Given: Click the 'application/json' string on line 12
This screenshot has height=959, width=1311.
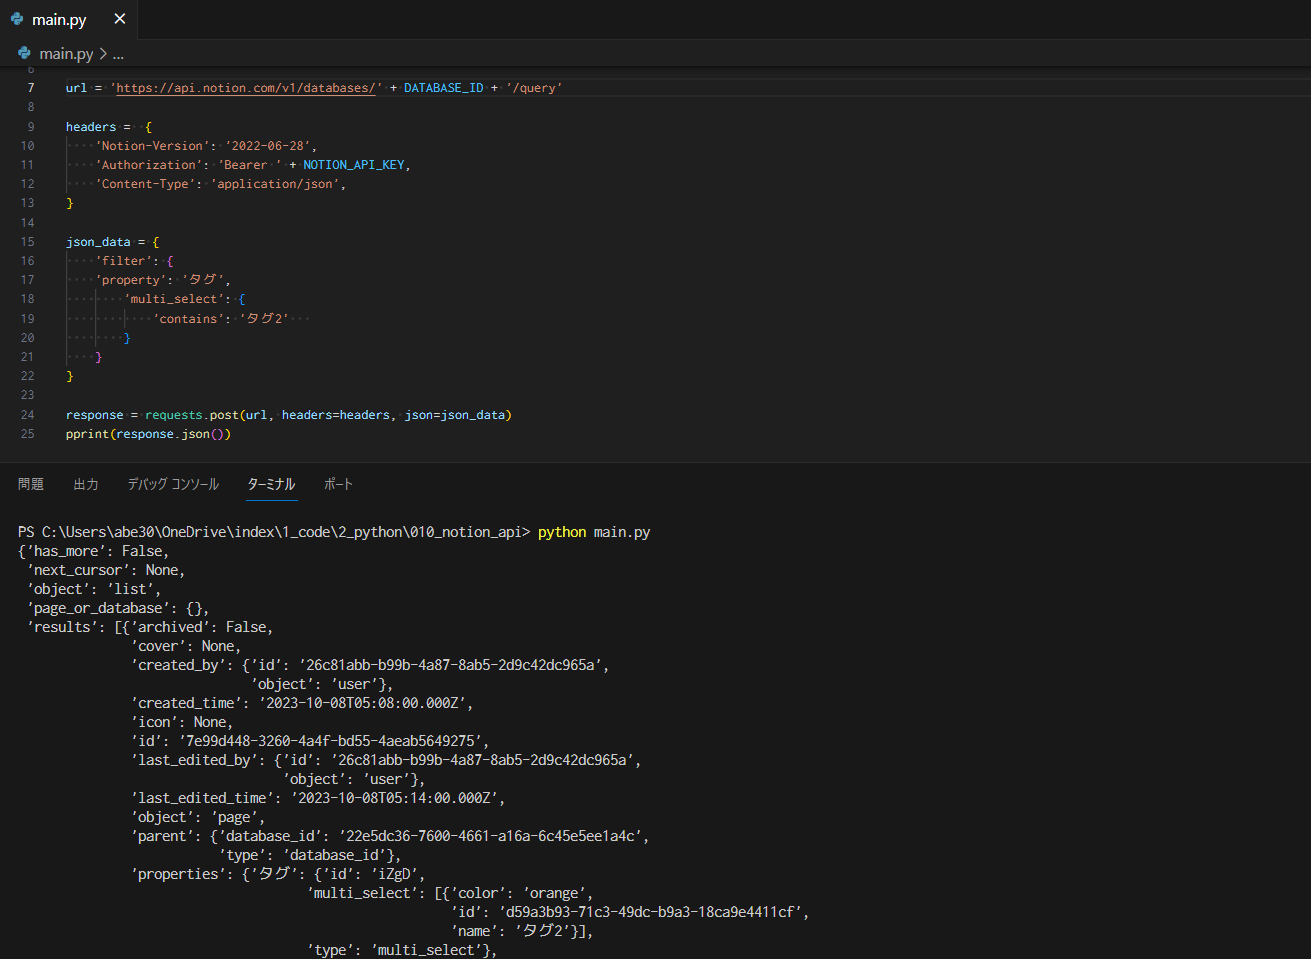Looking at the screenshot, I should point(275,184).
